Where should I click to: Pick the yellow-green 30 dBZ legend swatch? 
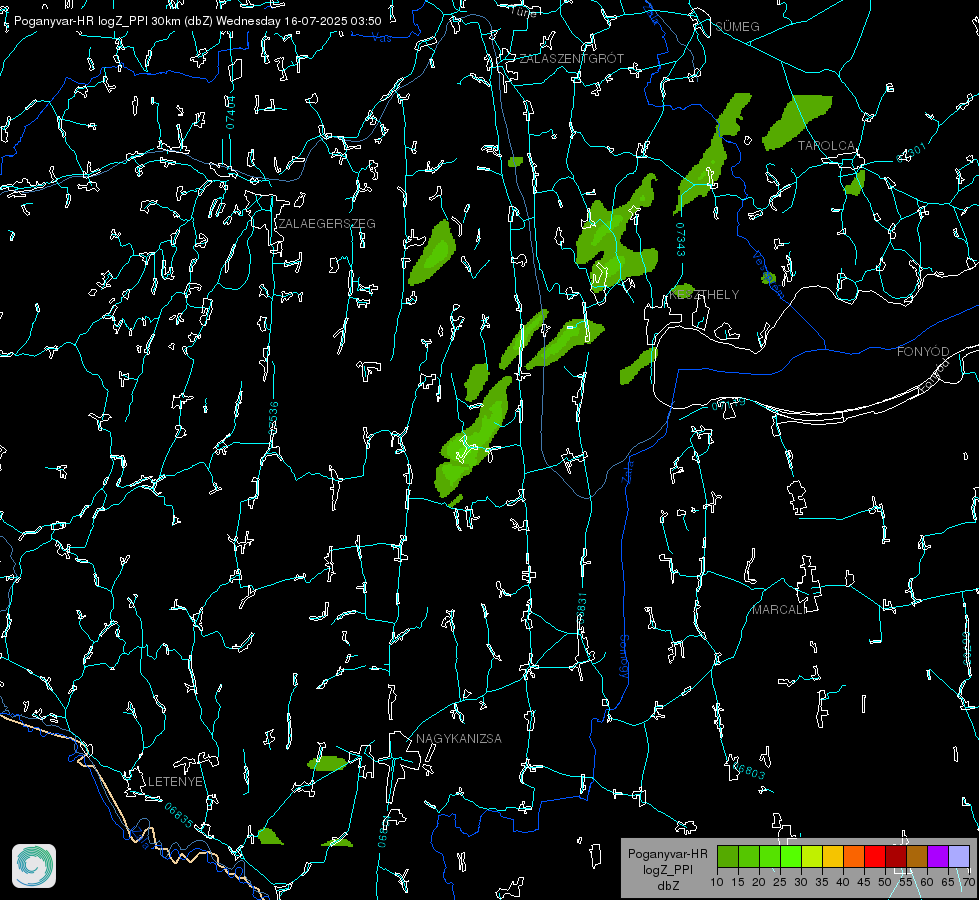coord(812,856)
